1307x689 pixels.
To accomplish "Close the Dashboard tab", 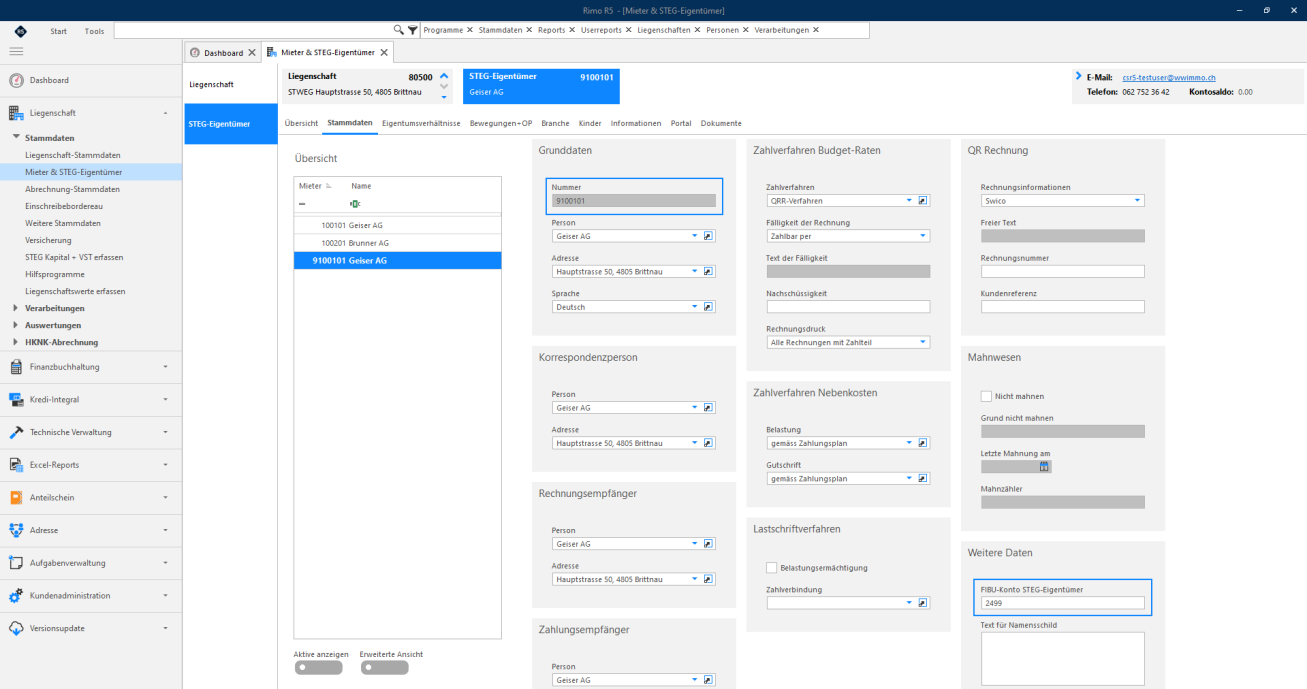I will tap(252, 52).
